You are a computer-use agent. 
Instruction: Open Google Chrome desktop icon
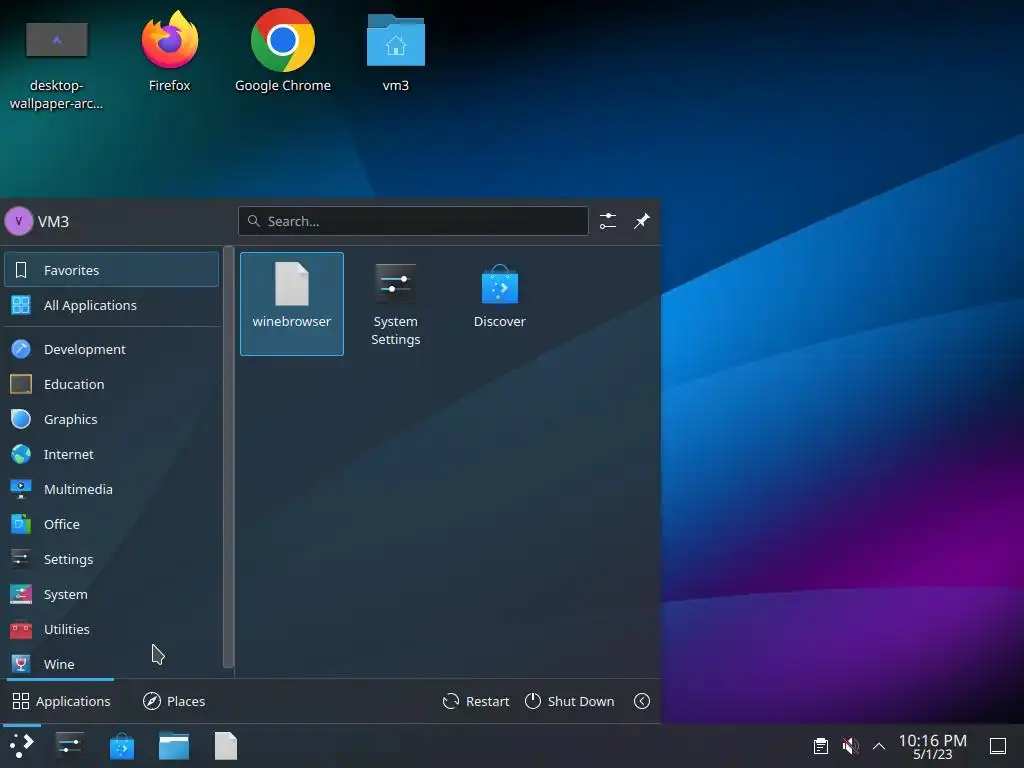pos(283,52)
